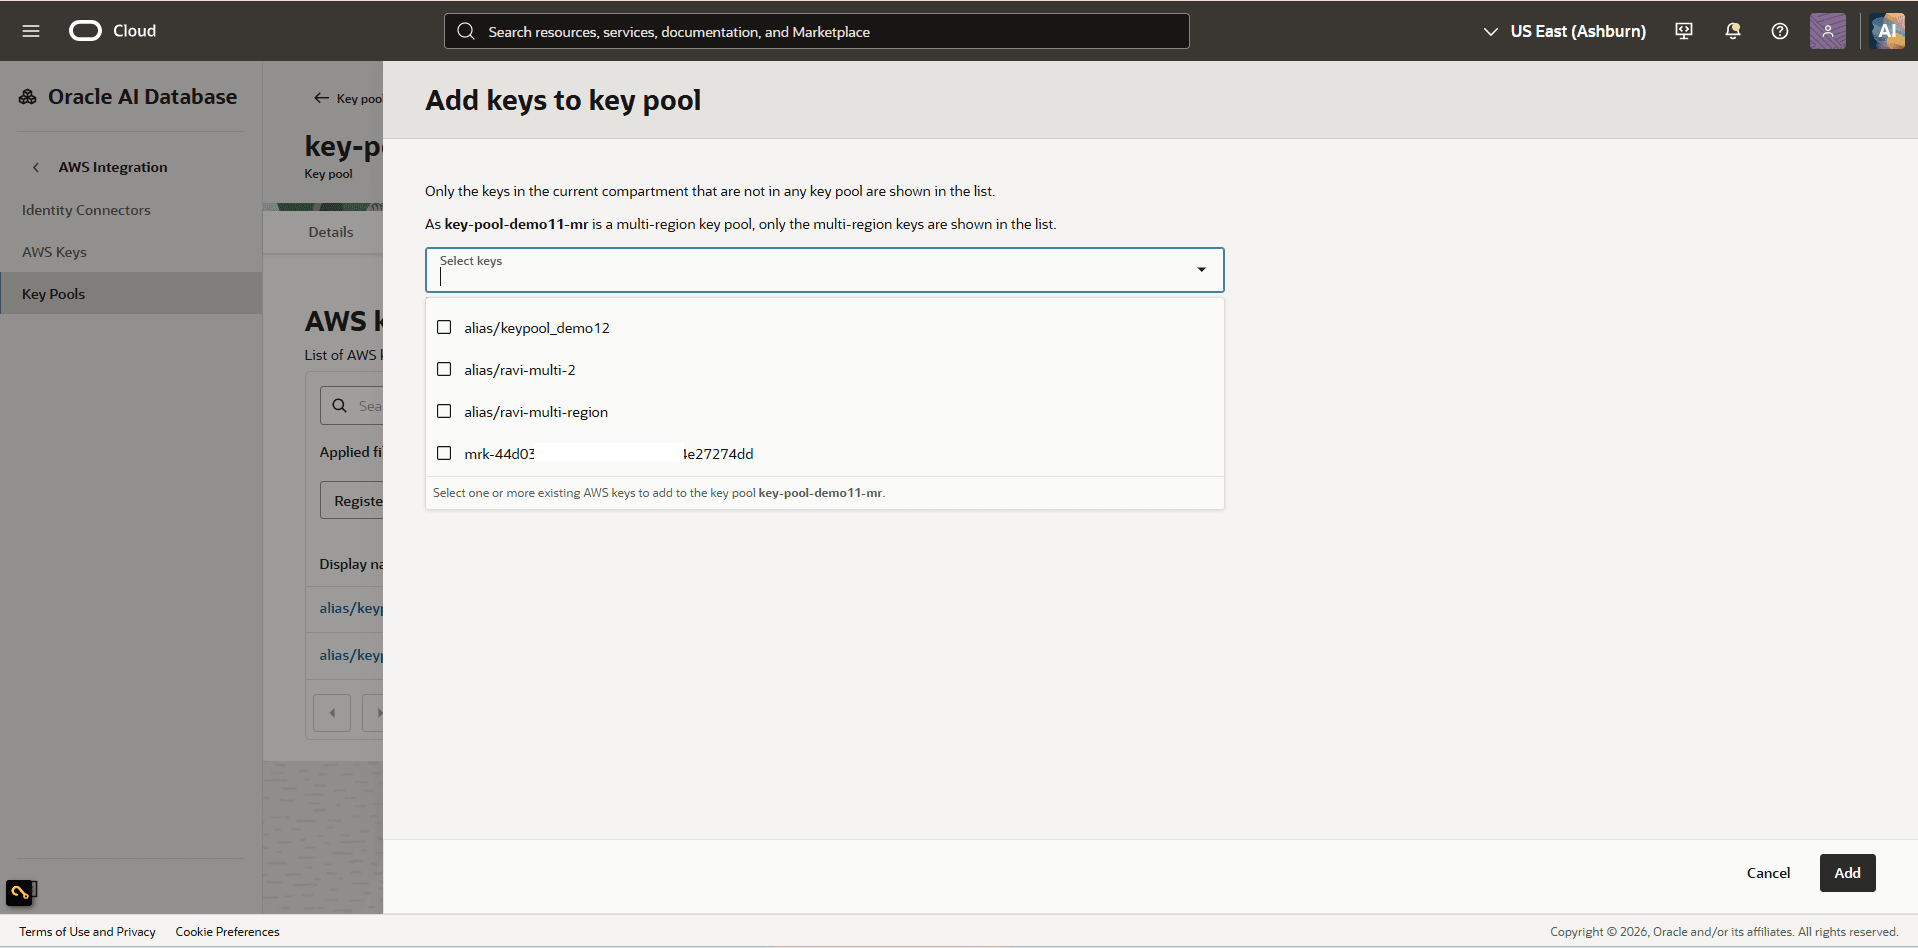Switch to the Details tab
1918x948 pixels.
click(331, 232)
